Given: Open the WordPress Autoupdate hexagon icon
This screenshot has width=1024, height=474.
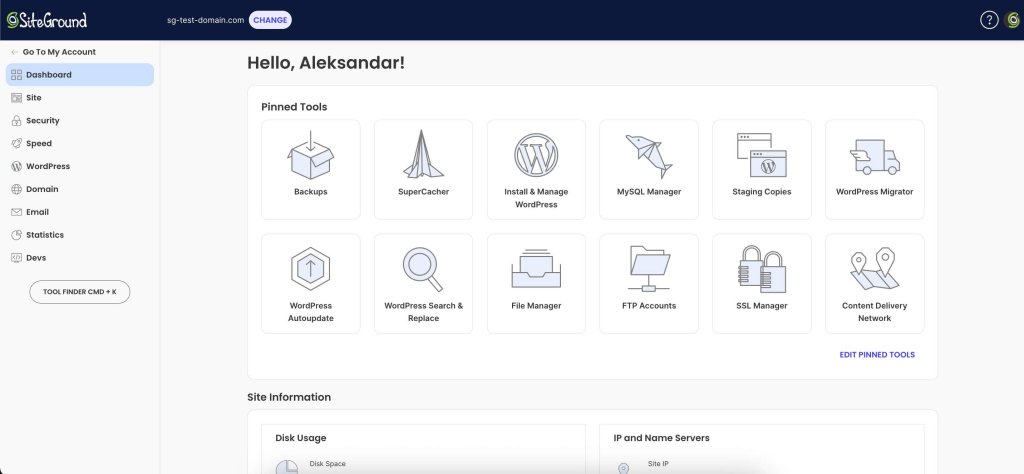Looking at the screenshot, I should pos(310,268).
